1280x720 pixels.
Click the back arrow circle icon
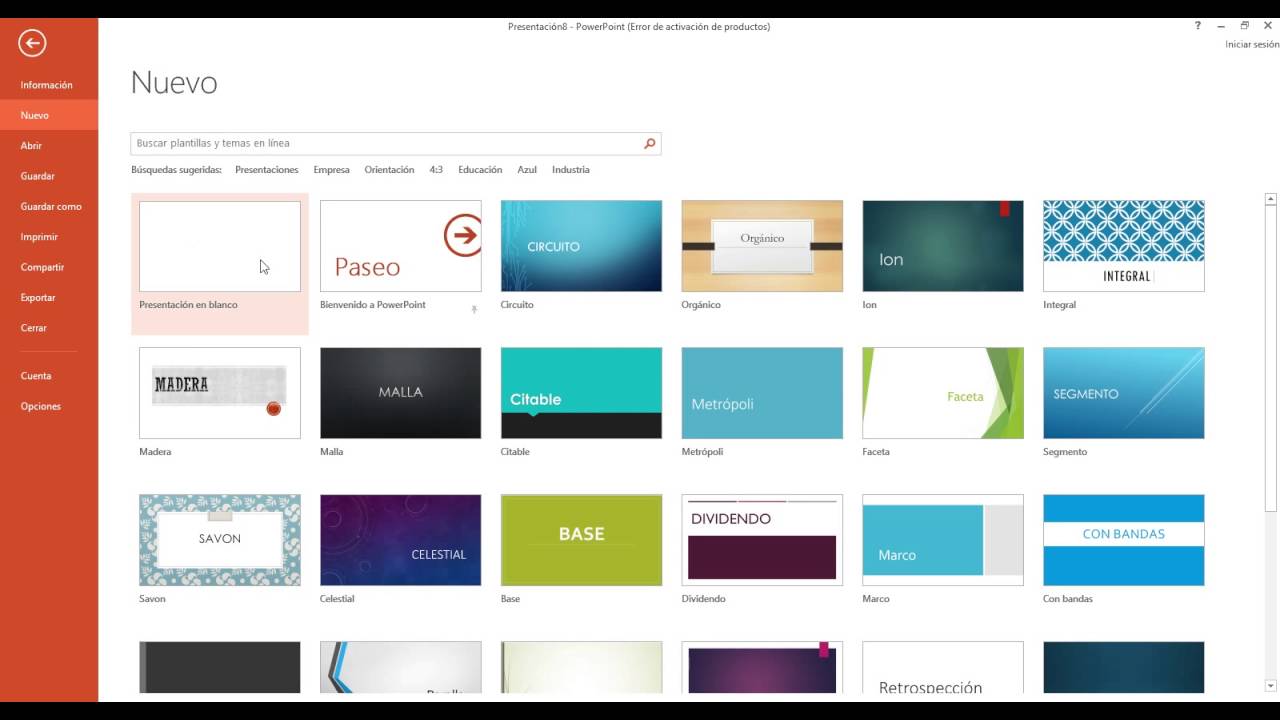tap(32, 43)
